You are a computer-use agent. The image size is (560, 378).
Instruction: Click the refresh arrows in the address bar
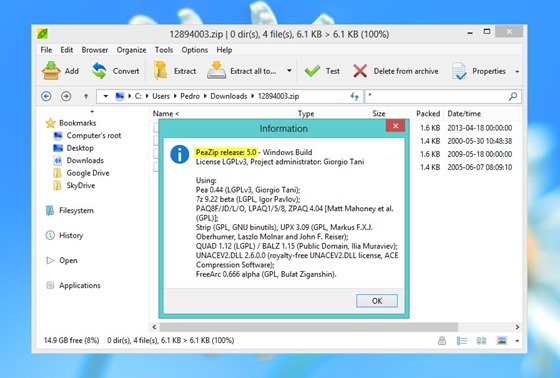pos(354,96)
